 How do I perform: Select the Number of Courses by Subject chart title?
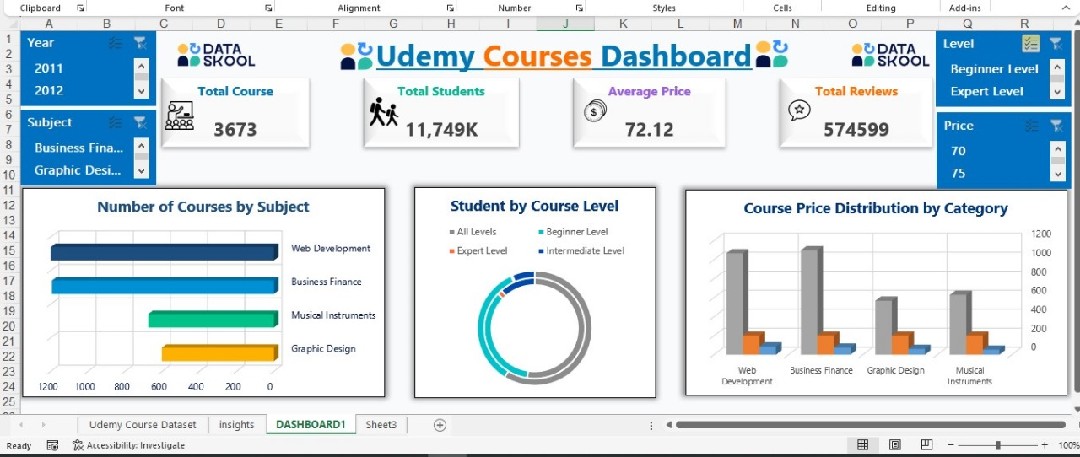point(203,207)
